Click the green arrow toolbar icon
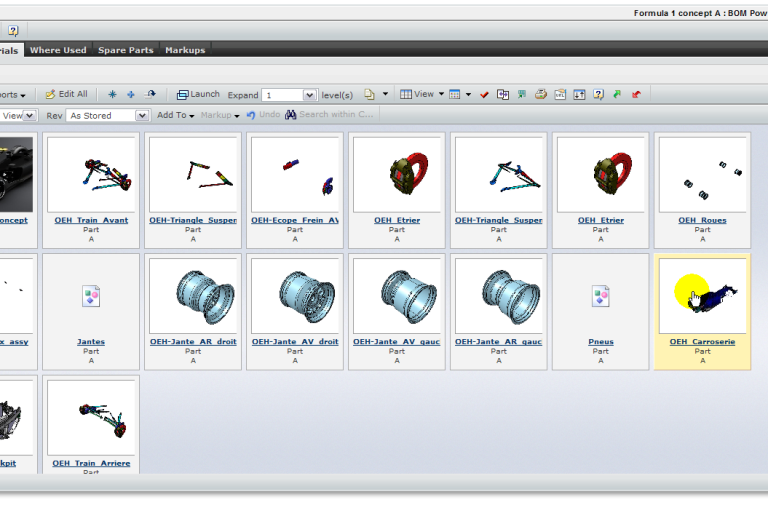This screenshot has height=505, width=768. click(x=617, y=95)
